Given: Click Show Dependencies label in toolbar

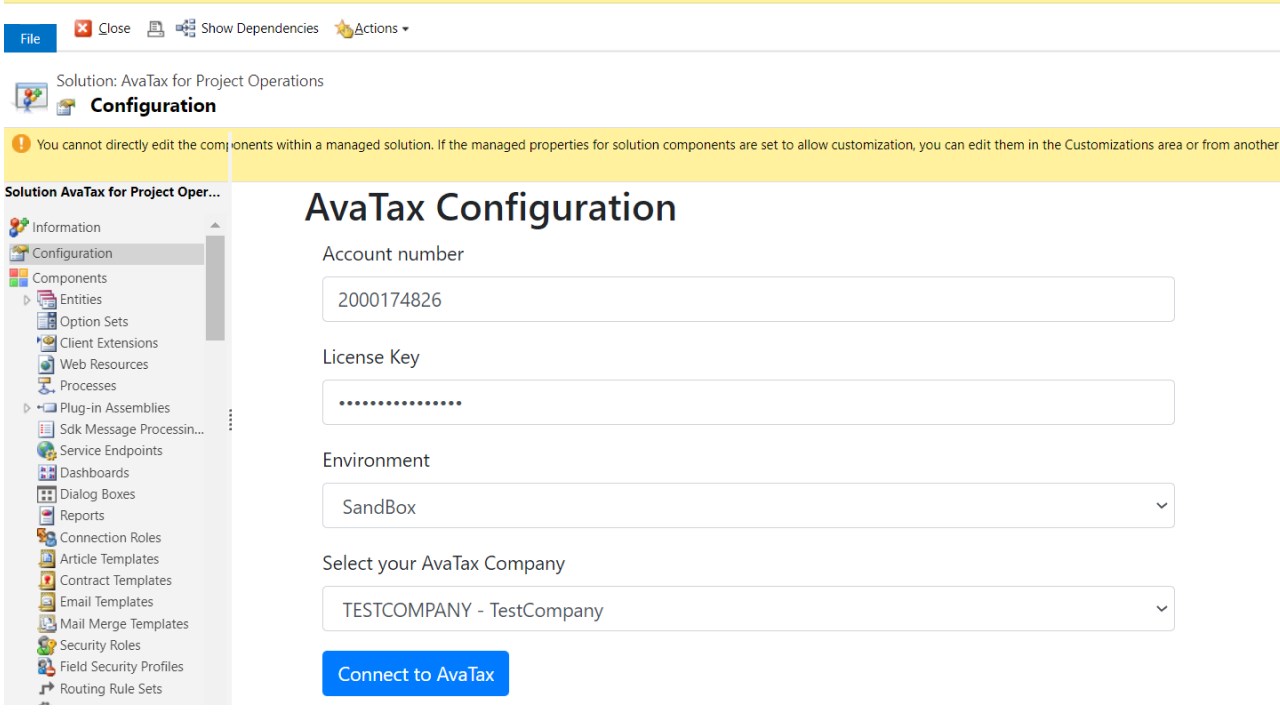Looking at the screenshot, I should (260, 29).
